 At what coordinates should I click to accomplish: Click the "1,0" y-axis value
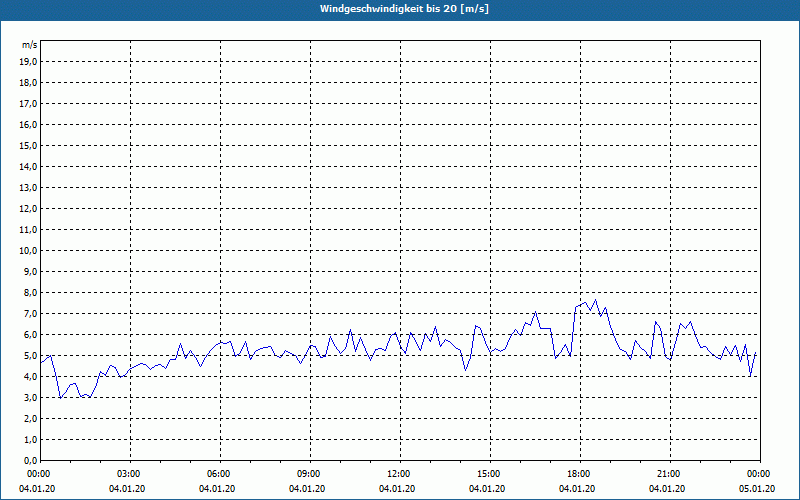pyautogui.click(x=31, y=439)
